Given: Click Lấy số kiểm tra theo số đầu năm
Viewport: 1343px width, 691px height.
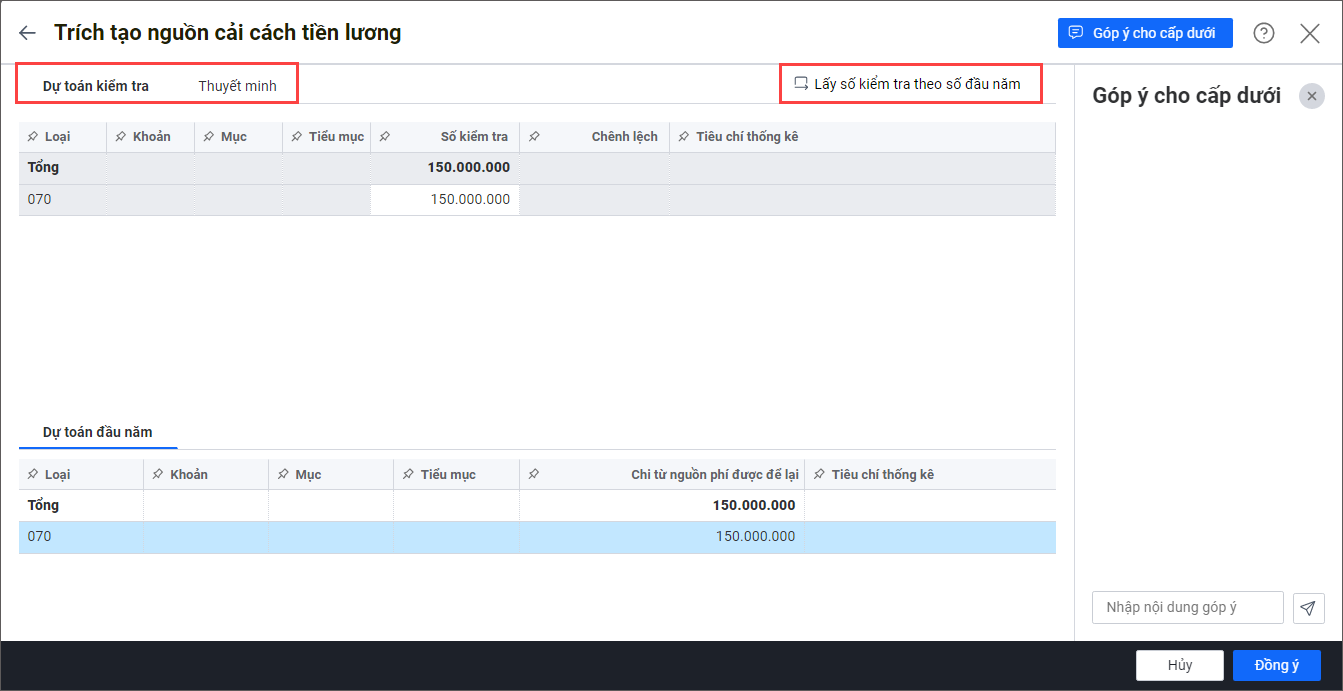Looking at the screenshot, I should point(908,84).
